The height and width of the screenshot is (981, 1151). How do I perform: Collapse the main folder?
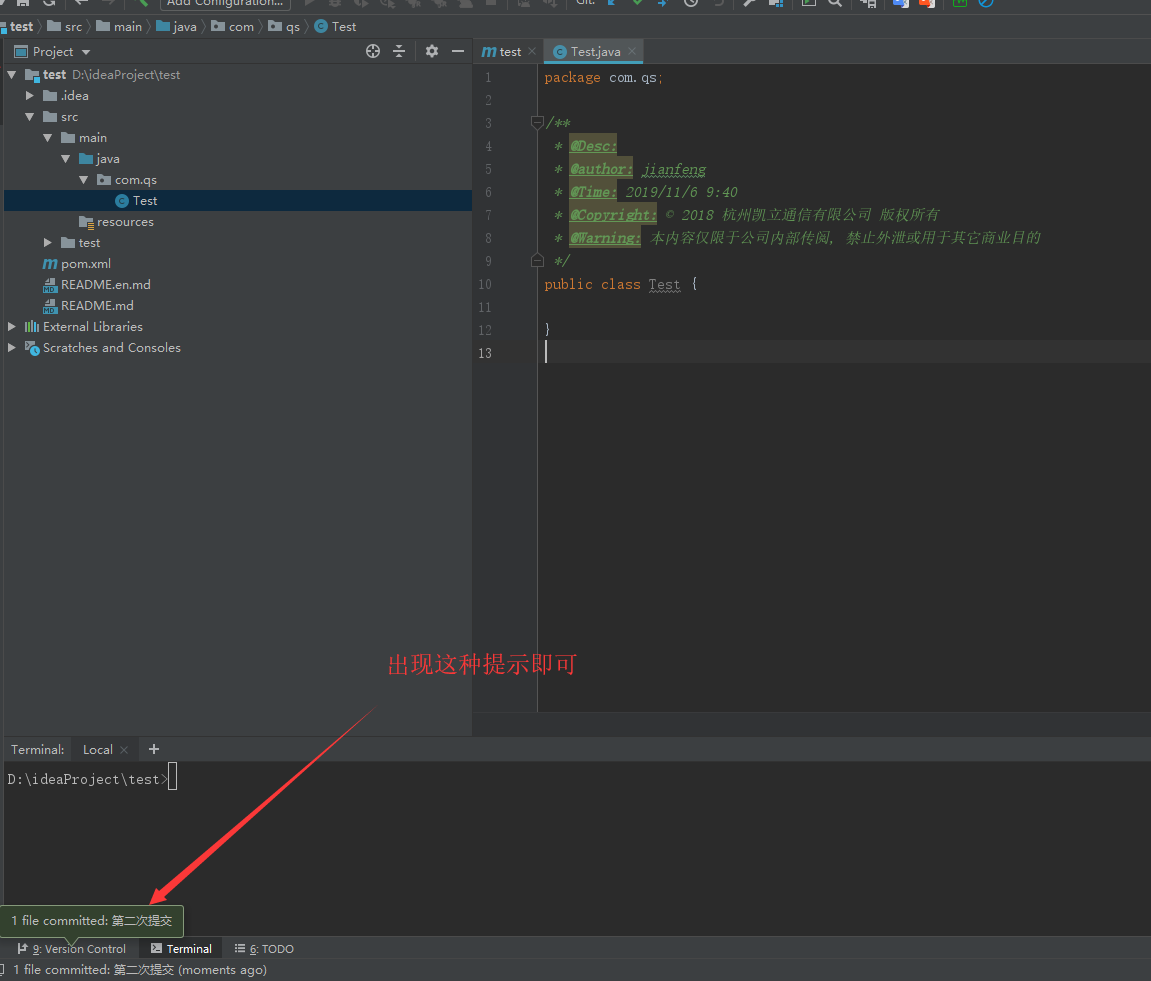[48, 138]
